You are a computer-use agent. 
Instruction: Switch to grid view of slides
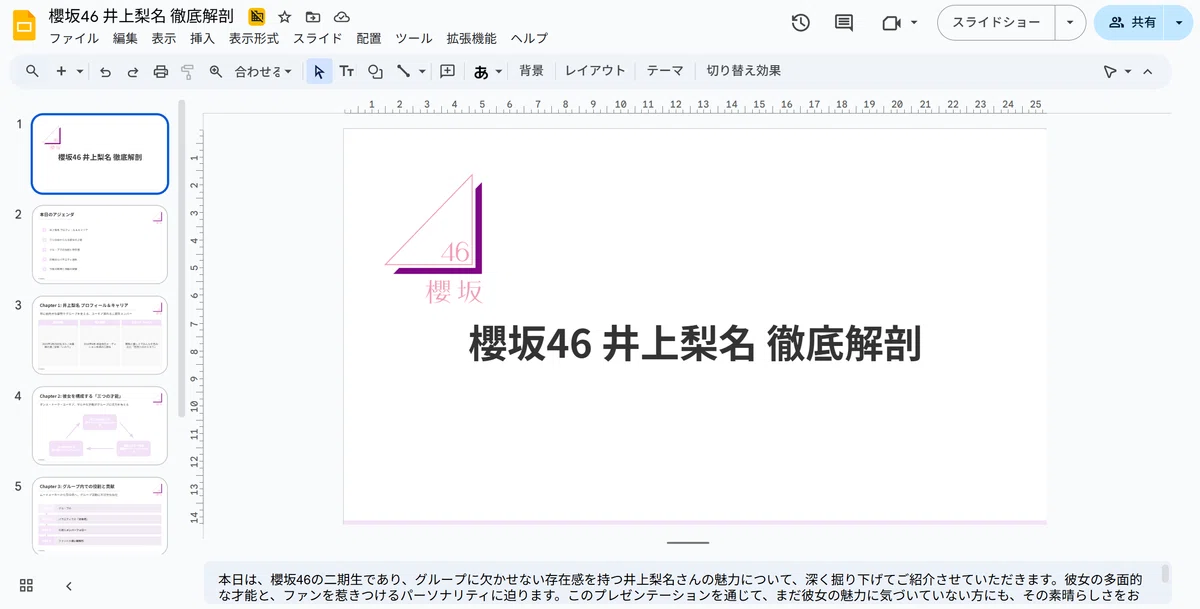pyautogui.click(x=27, y=586)
